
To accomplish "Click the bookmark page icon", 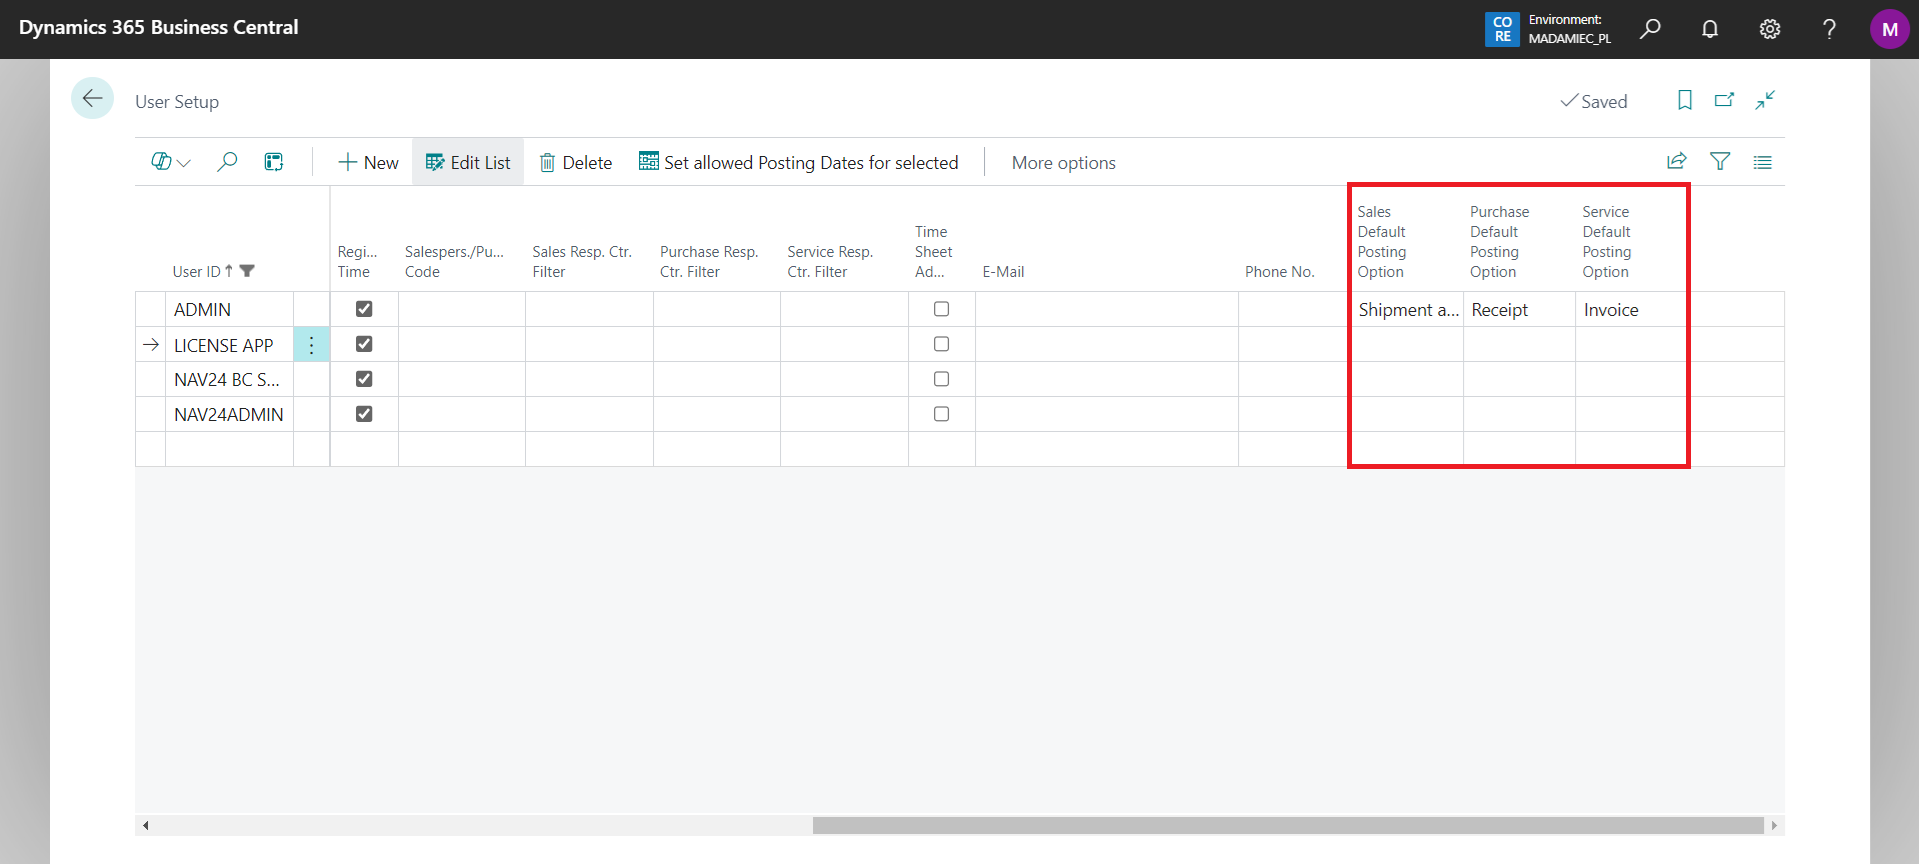I will (1685, 100).
